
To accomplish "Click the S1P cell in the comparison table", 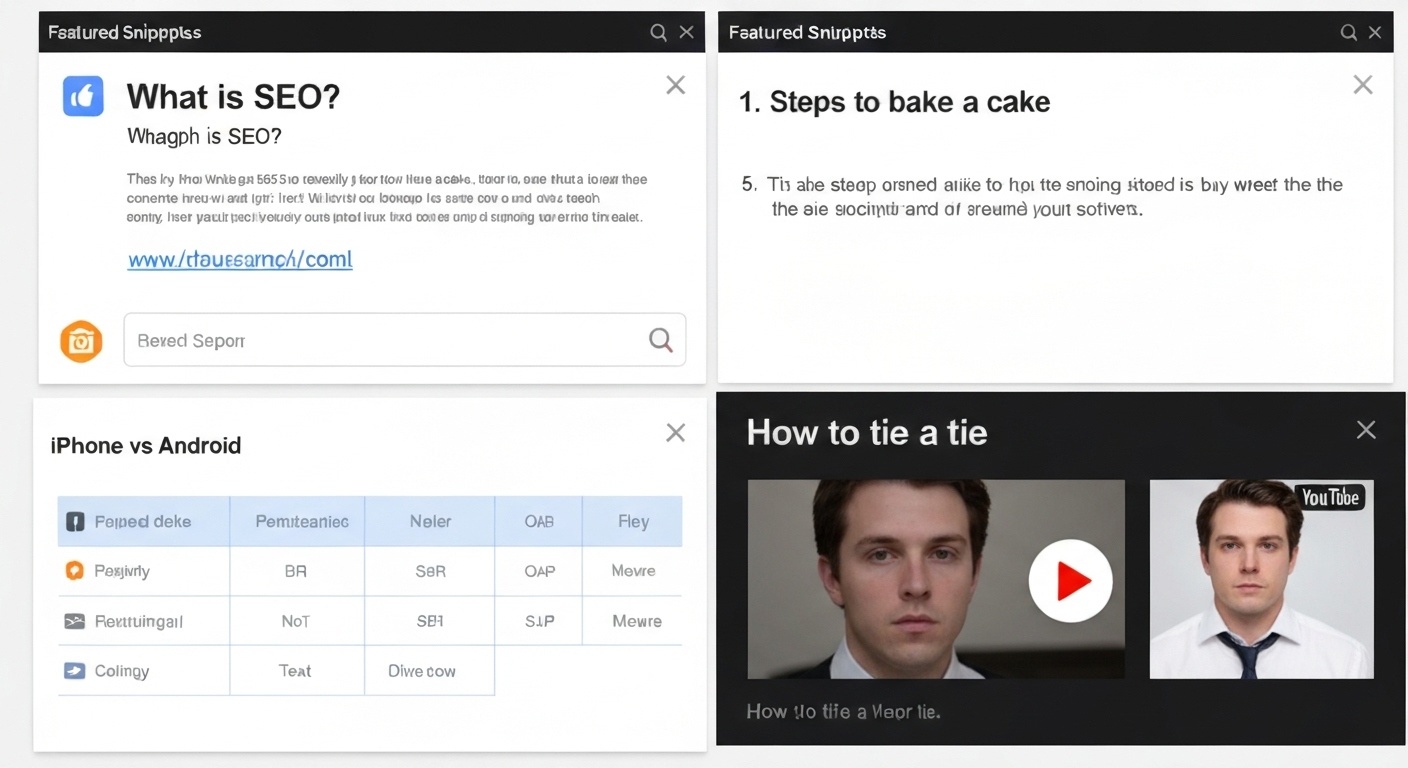I will [539, 621].
